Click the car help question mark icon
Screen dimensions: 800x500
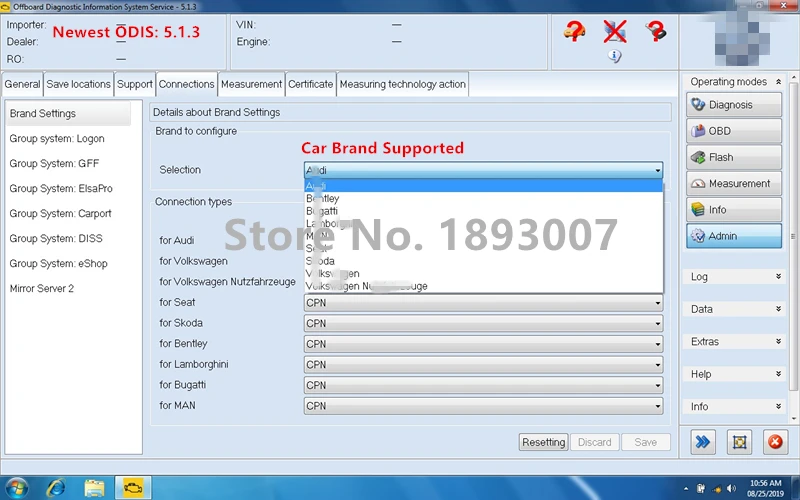click(x=574, y=31)
